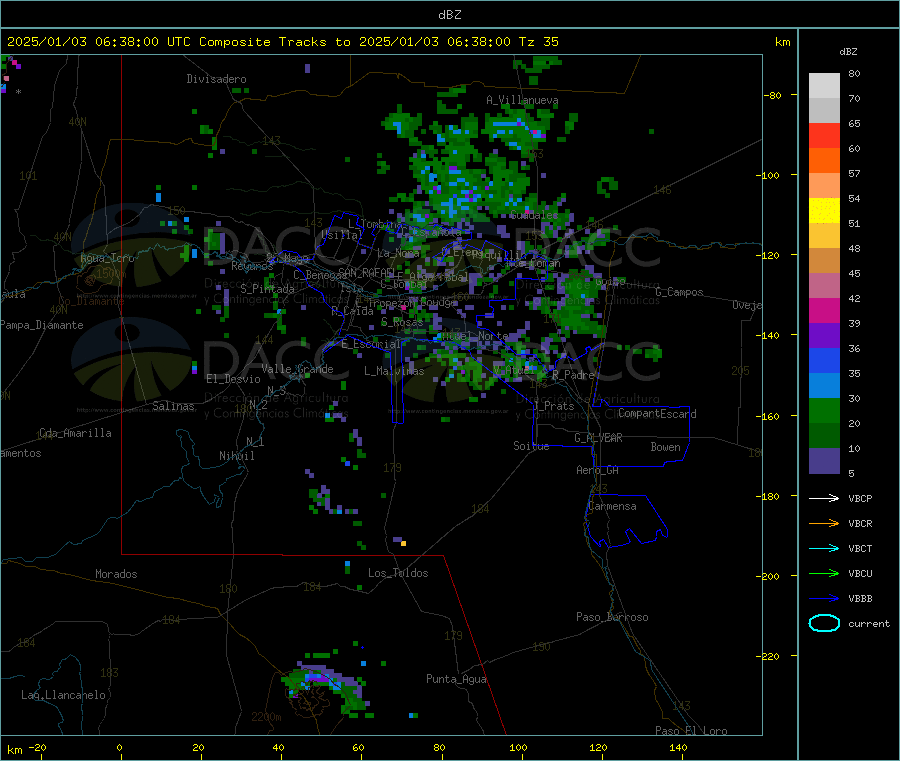Click the 'Tz 35' text in header
This screenshot has width=900, height=761.
tap(538, 42)
